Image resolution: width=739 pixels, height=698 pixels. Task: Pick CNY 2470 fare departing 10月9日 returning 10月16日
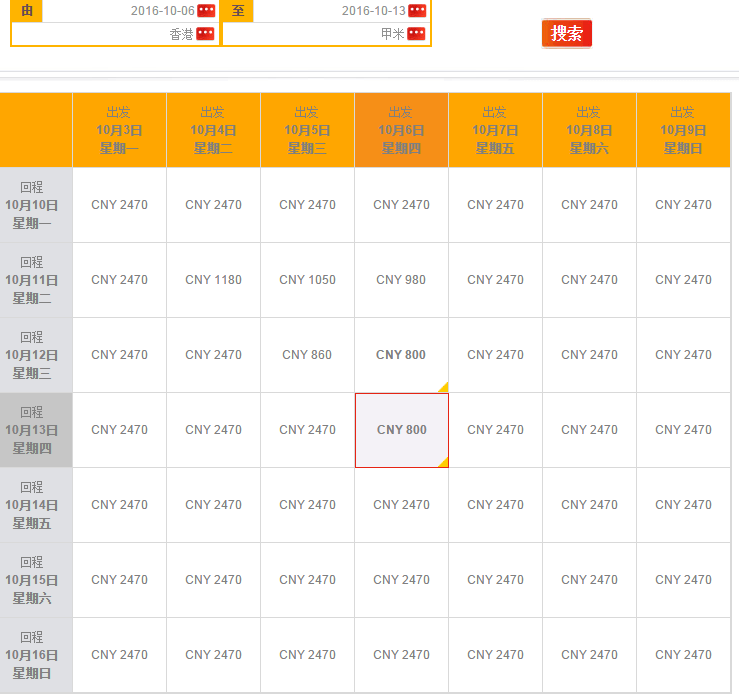[683, 655]
